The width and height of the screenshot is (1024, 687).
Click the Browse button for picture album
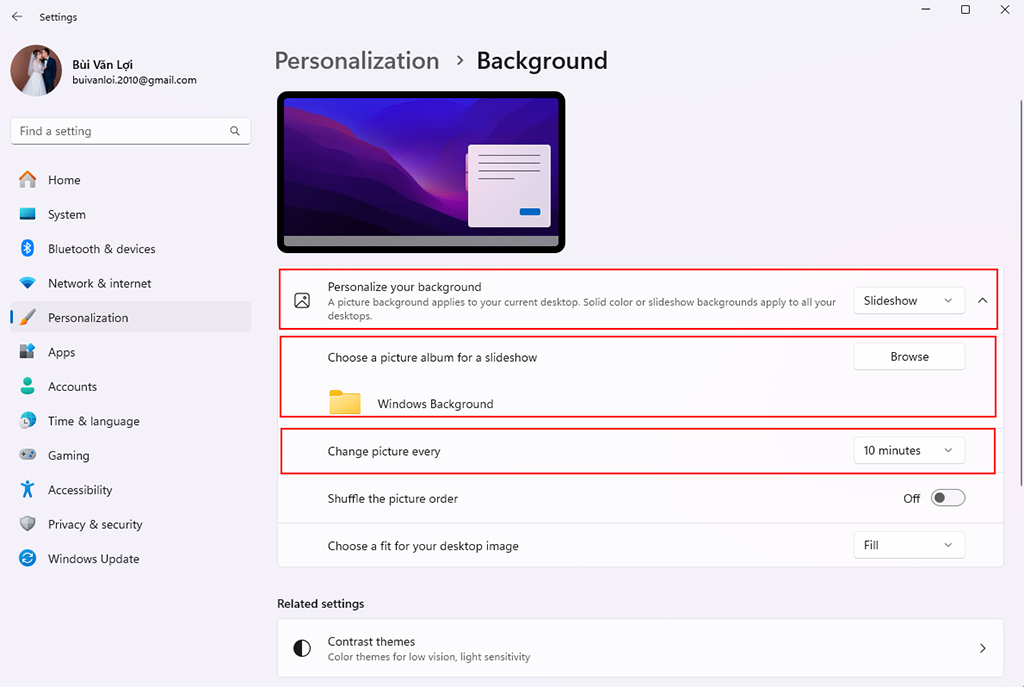(x=908, y=357)
